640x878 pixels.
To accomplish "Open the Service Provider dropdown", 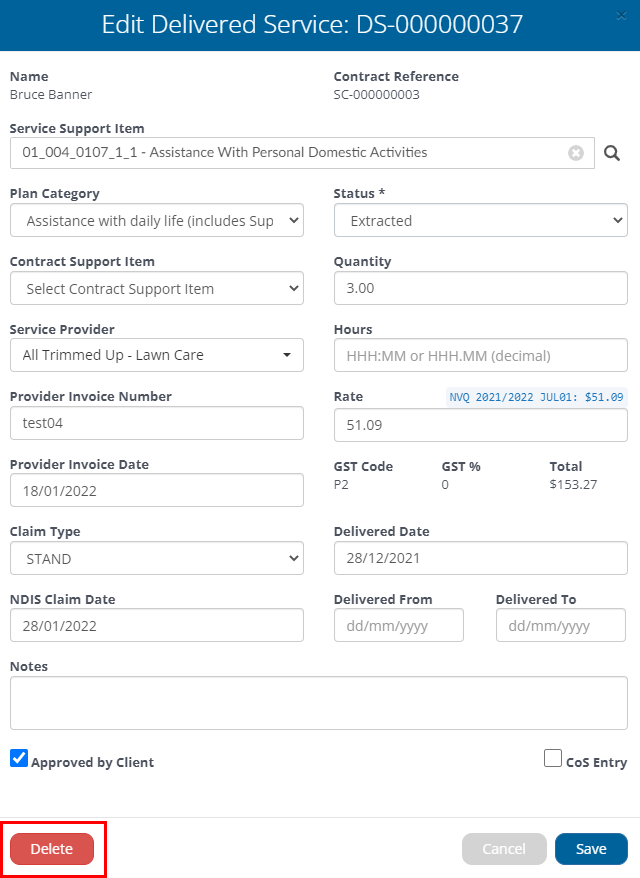I will pyautogui.click(x=157, y=355).
